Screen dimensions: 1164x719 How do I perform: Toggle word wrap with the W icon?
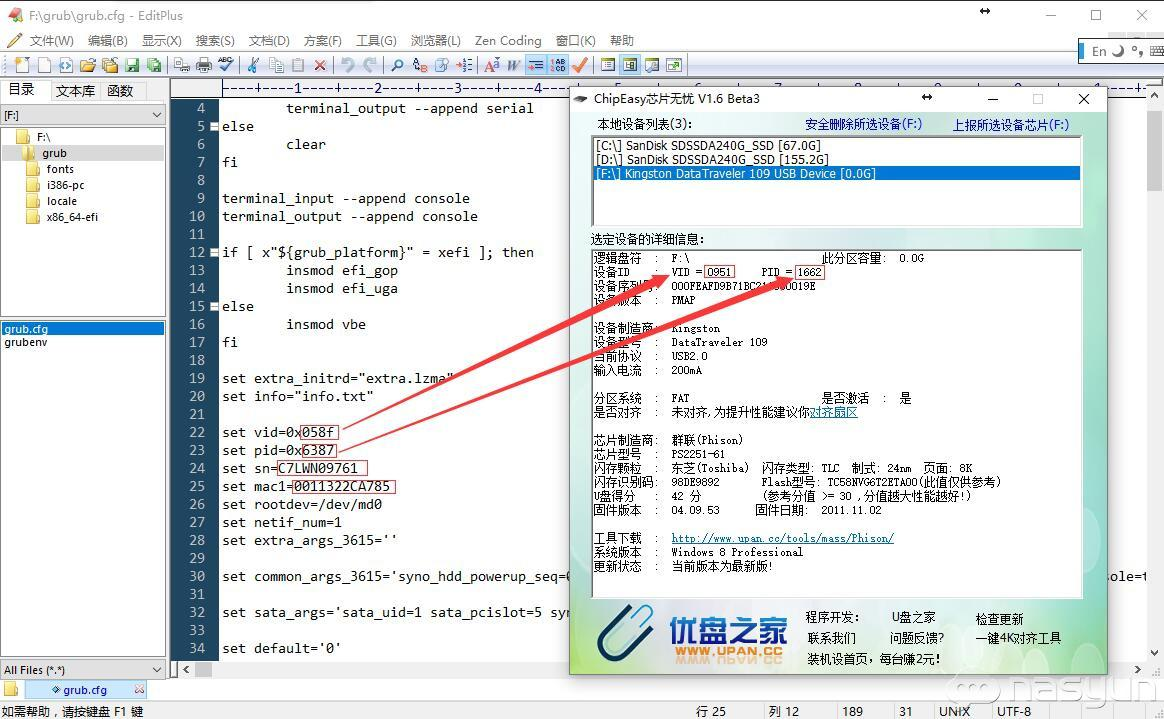[x=514, y=65]
